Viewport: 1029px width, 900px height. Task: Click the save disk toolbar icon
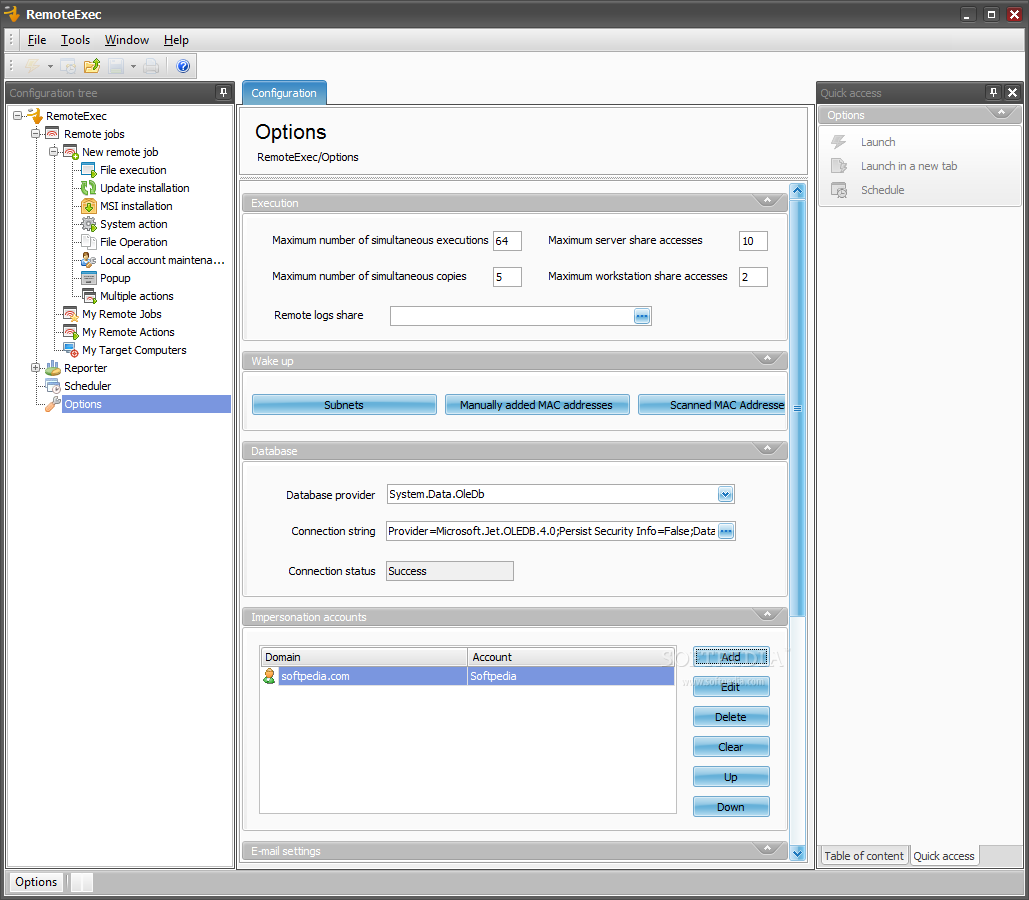[116, 66]
